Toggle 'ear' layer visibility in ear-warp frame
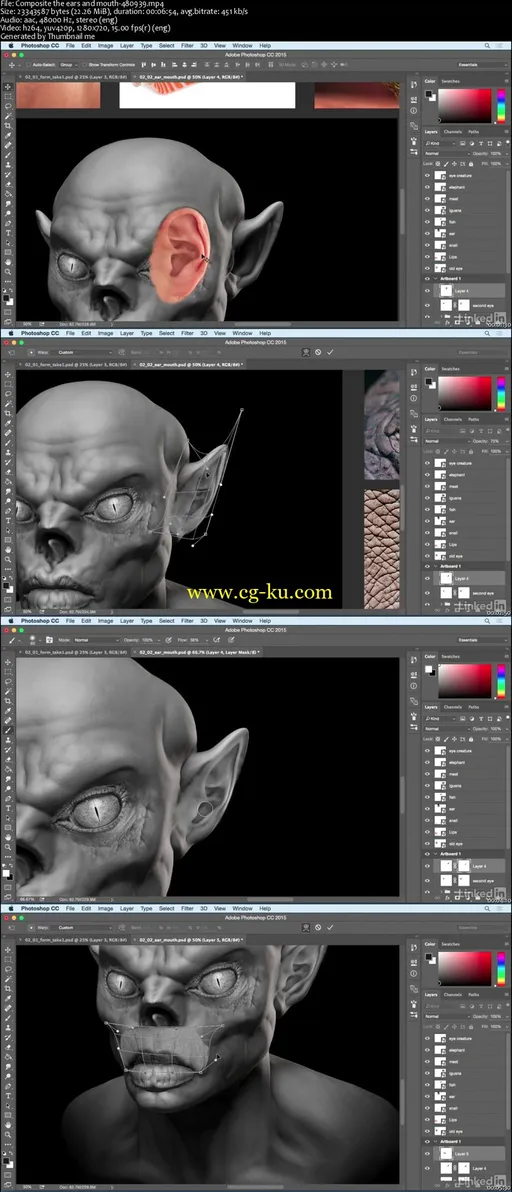The width and height of the screenshot is (512, 1192). (427, 521)
